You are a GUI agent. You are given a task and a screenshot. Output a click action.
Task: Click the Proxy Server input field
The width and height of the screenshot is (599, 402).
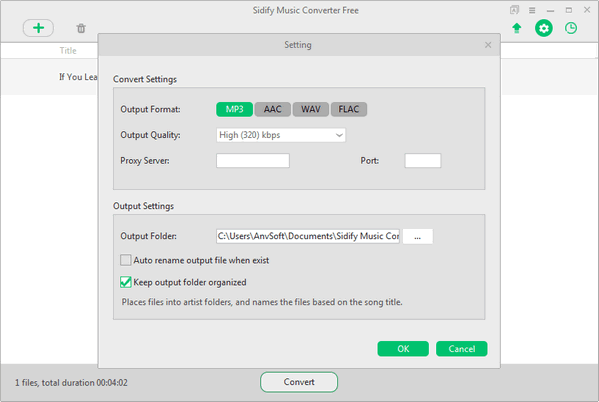(x=253, y=160)
